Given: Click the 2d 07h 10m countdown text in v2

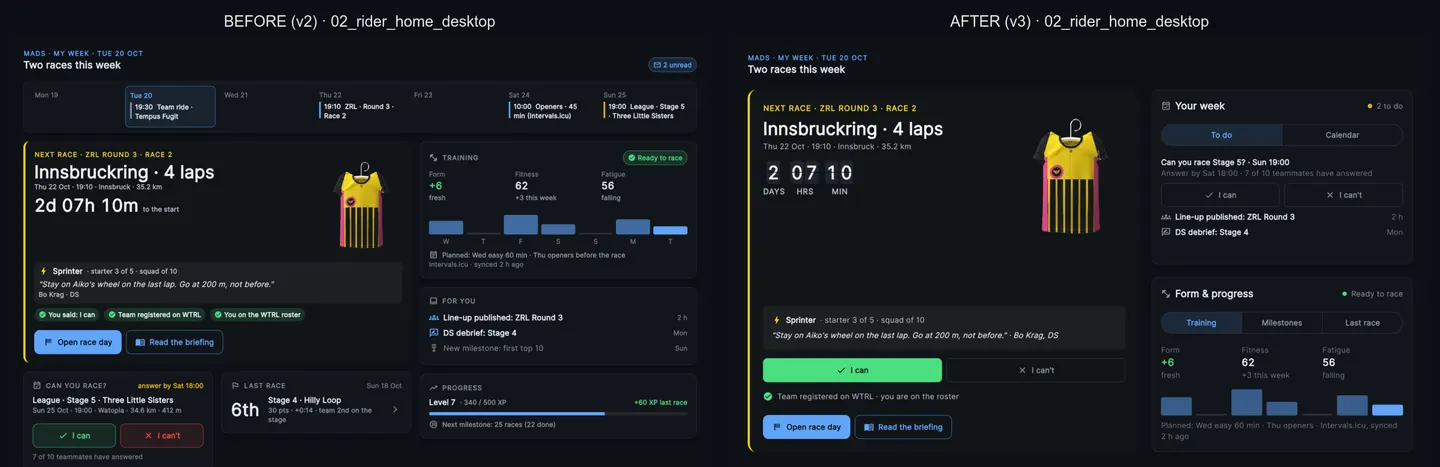Looking at the screenshot, I should pos(86,206).
